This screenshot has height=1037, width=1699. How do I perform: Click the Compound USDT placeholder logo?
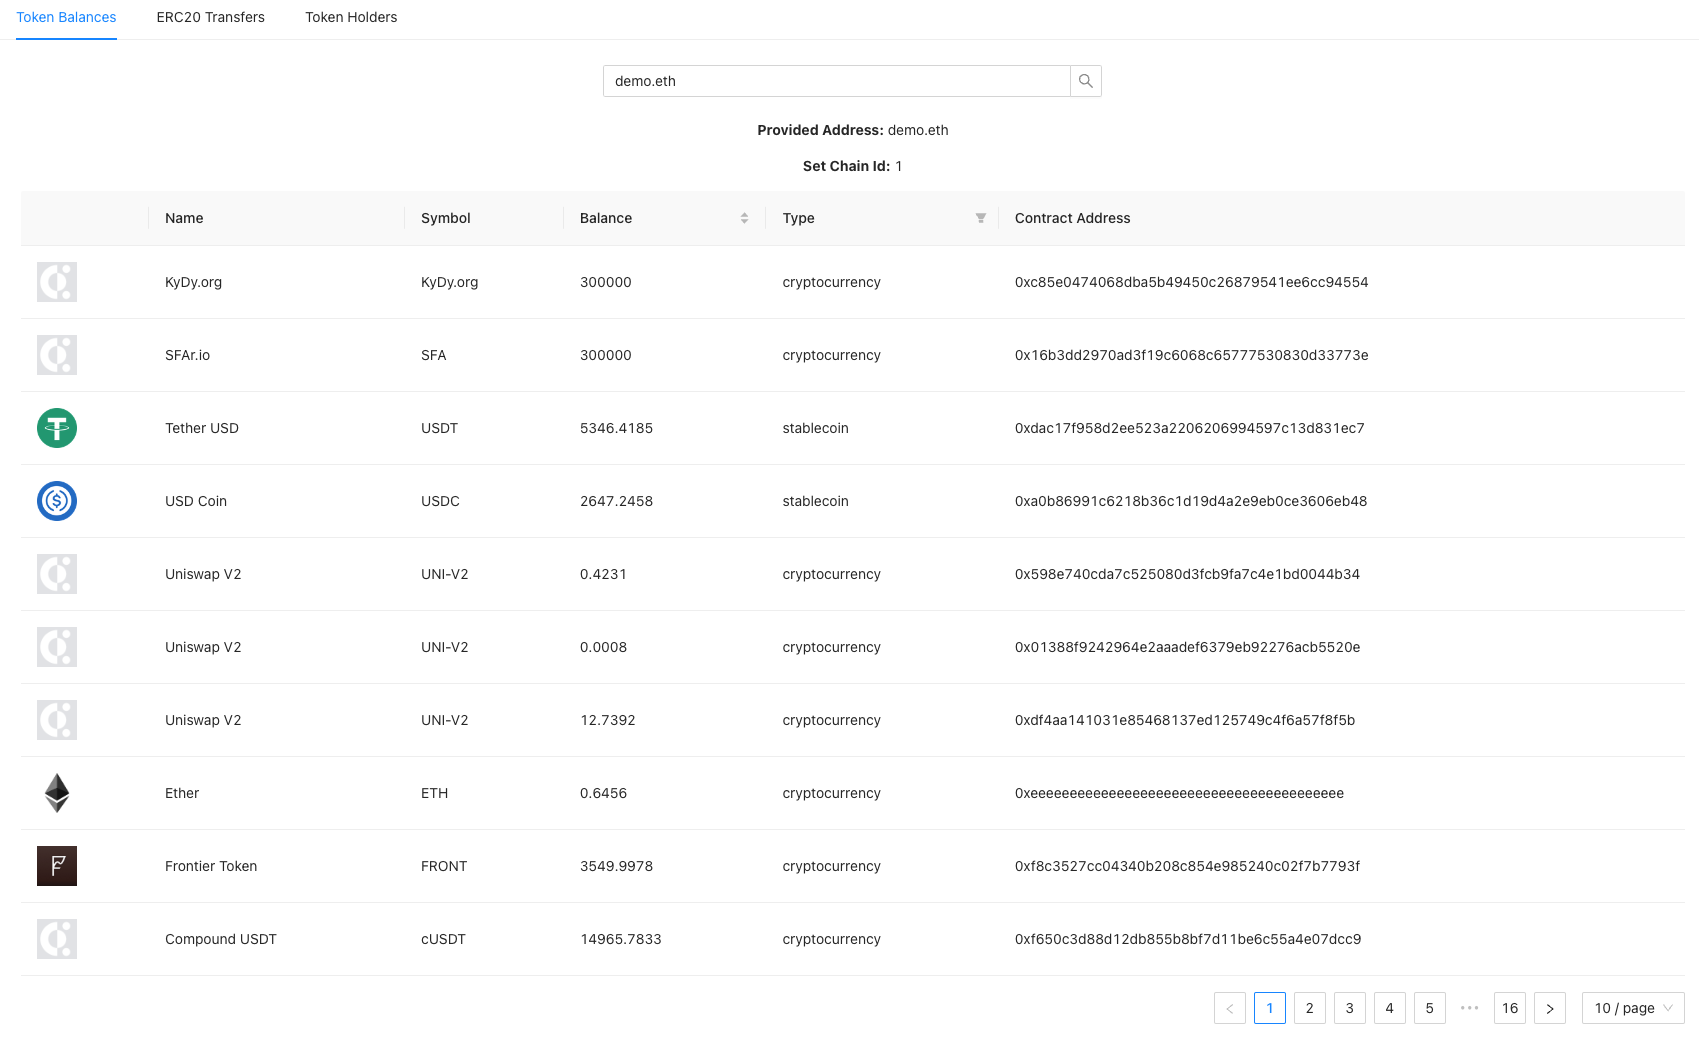[x=57, y=939]
